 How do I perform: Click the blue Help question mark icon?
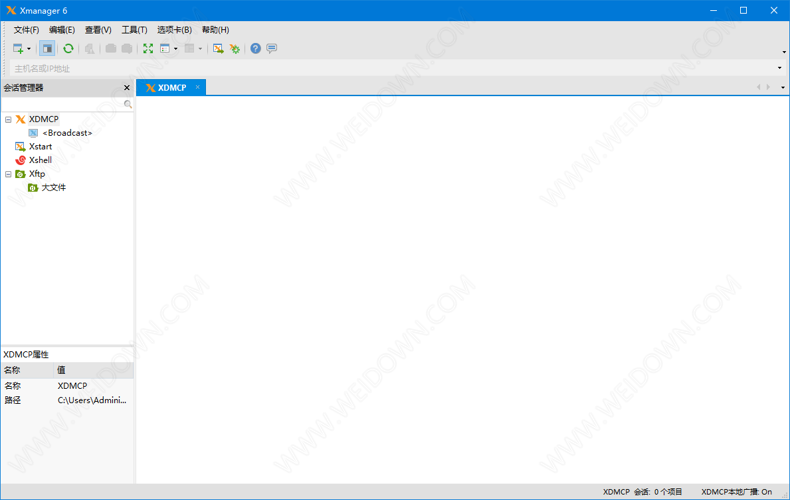coord(255,48)
